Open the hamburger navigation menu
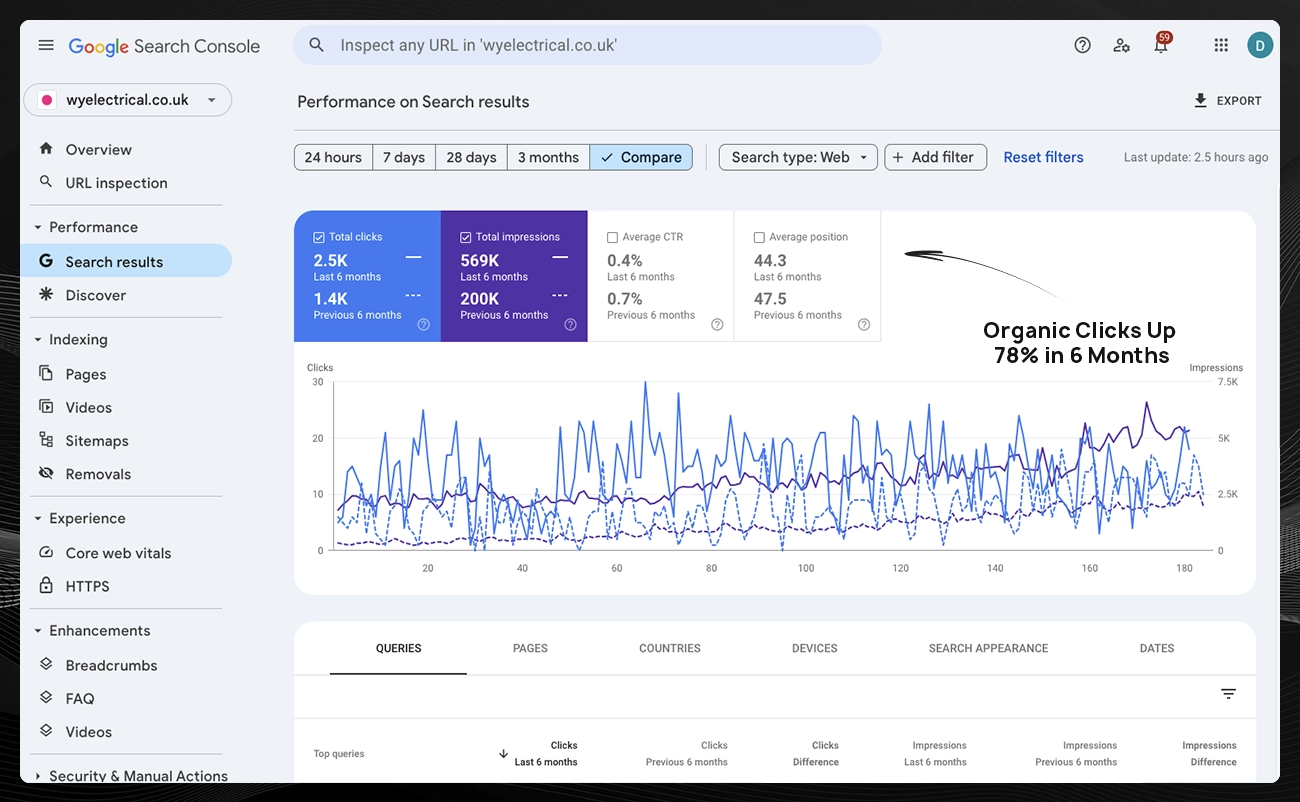The width and height of the screenshot is (1300, 802). tap(46, 45)
